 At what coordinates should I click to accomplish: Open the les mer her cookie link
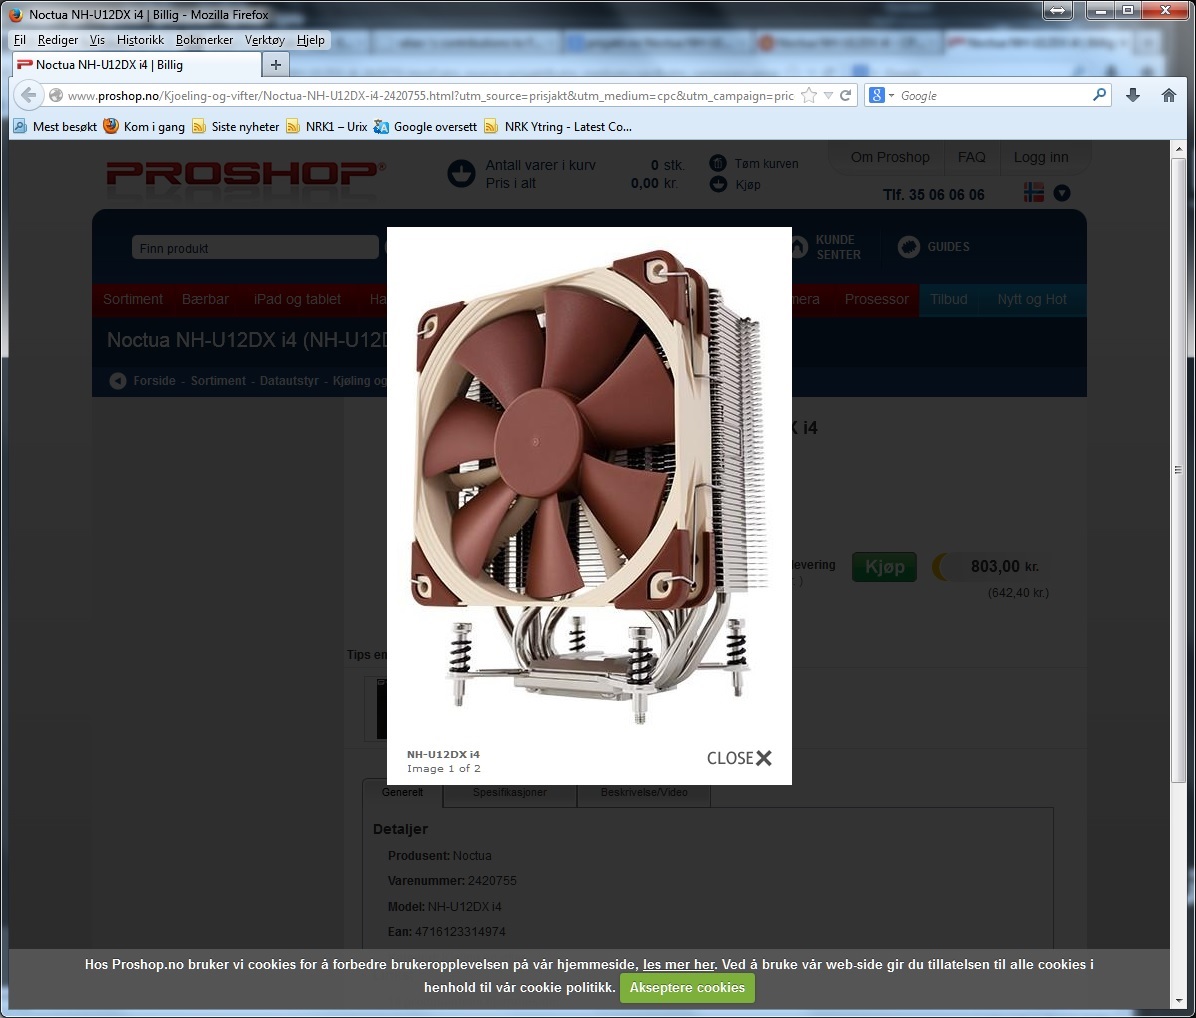point(678,965)
